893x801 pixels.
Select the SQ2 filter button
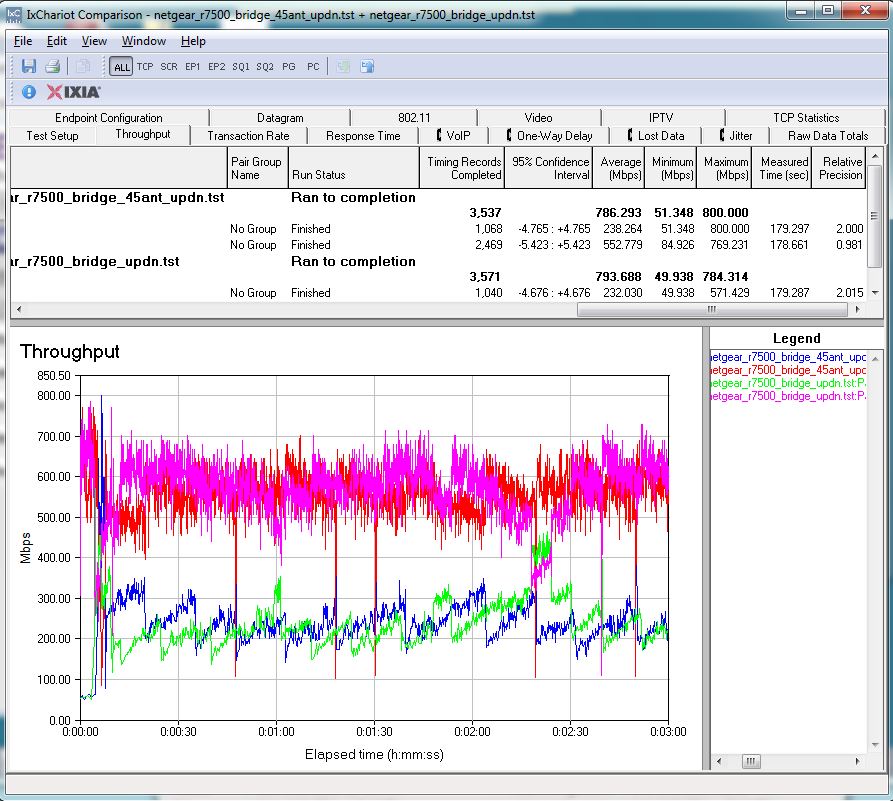click(x=265, y=67)
